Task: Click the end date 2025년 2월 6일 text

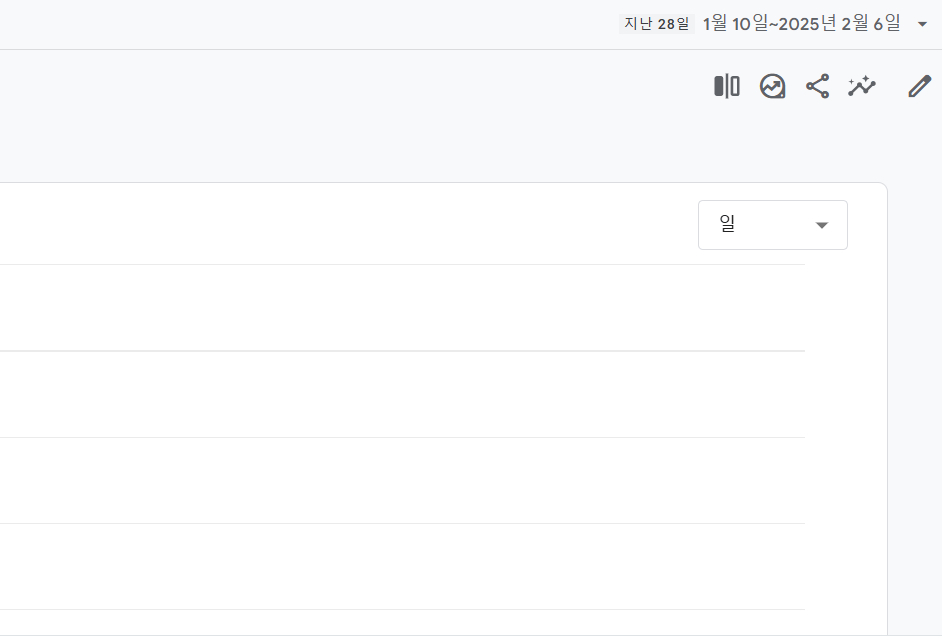Action: (839, 24)
